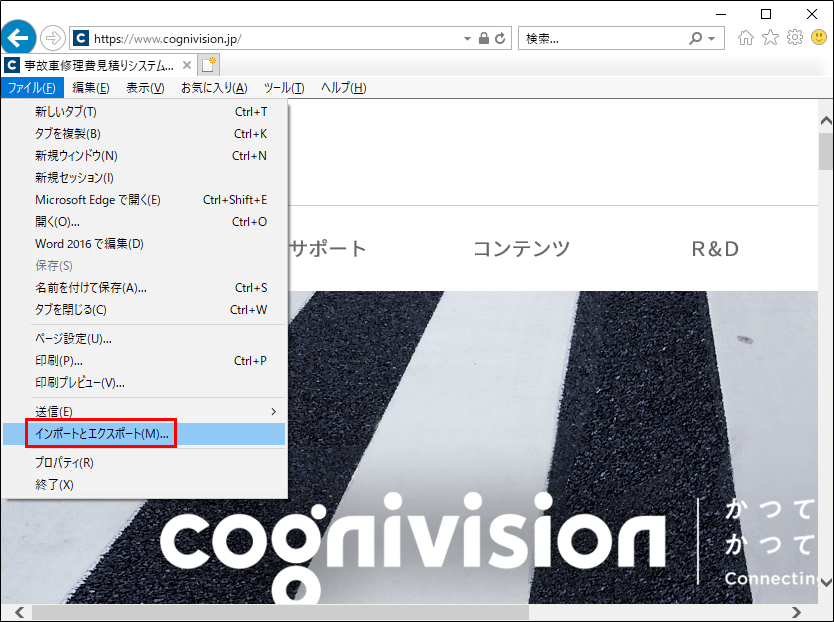834x622 pixels.
Task: Choose 開く(O)... menu item
Action: coord(144,222)
